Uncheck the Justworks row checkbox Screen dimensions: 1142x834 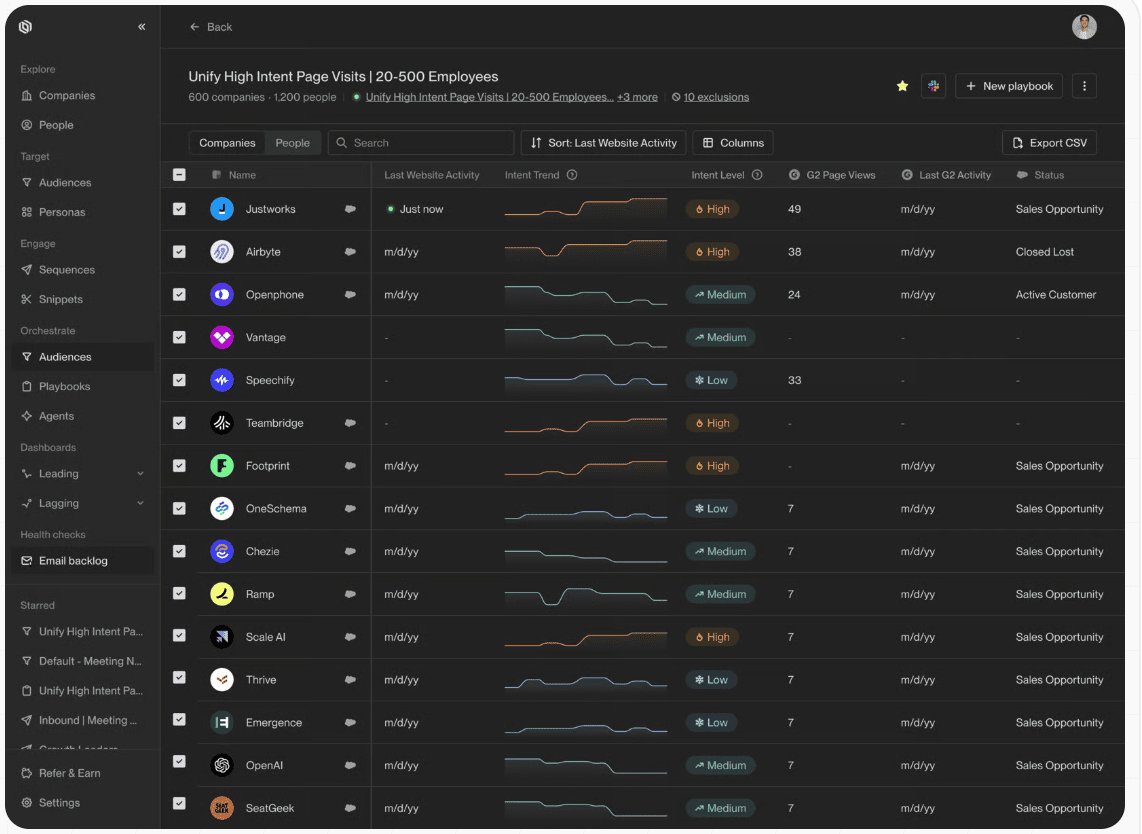[179, 209]
